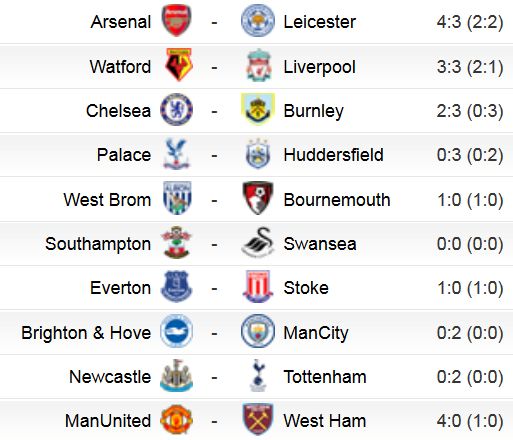Click the Liverpool crest icon
The height and width of the screenshot is (440, 513).
[x=259, y=65]
